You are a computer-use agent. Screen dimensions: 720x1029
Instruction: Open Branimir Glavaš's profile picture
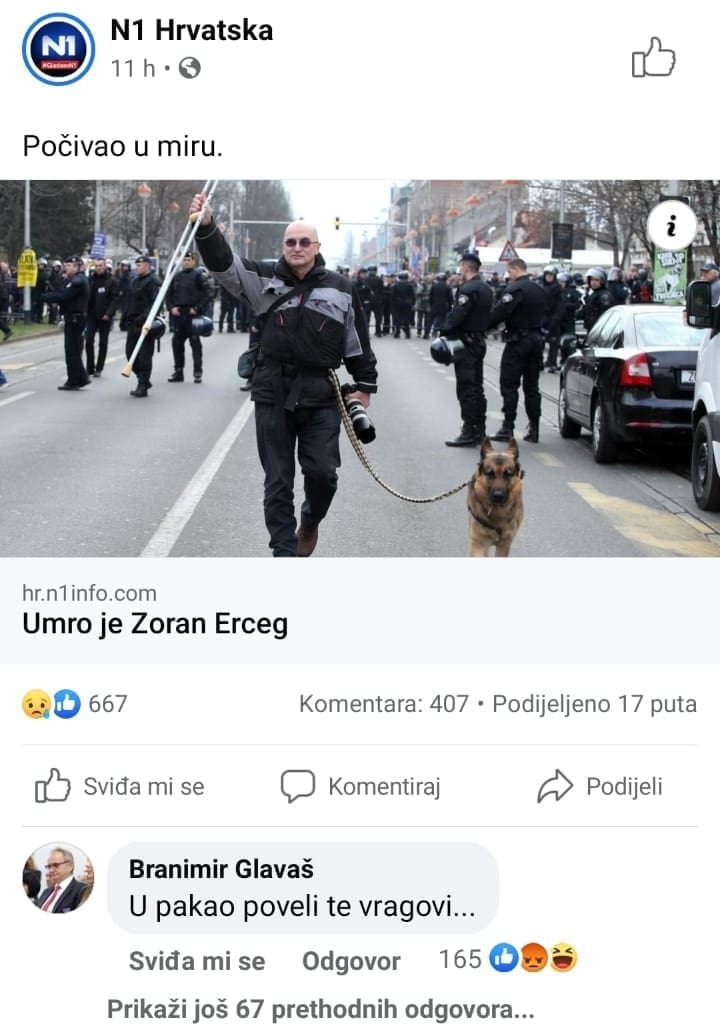pyautogui.click(x=58, y=878)
